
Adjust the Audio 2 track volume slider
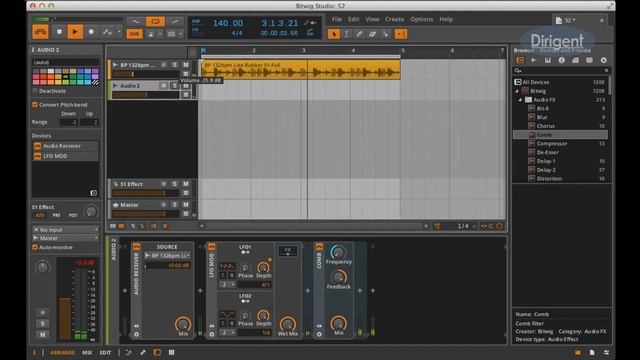146,95
